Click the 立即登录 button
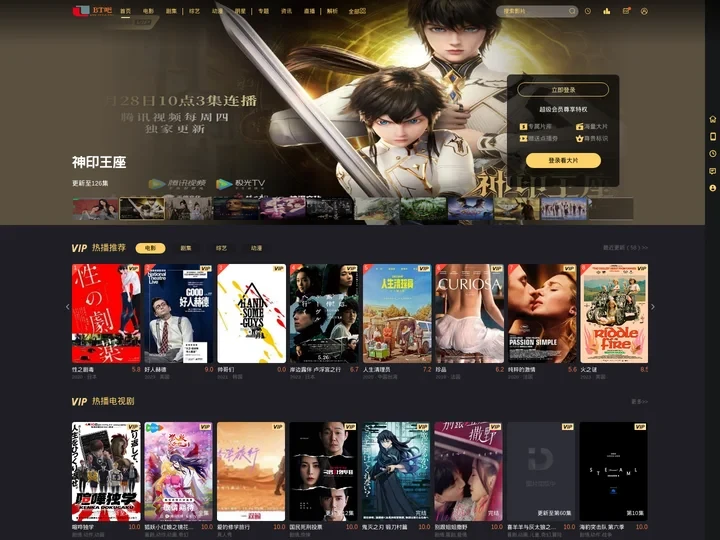Image resolution: width=720 pixels, height=540 pixels. tap(563, 90)
